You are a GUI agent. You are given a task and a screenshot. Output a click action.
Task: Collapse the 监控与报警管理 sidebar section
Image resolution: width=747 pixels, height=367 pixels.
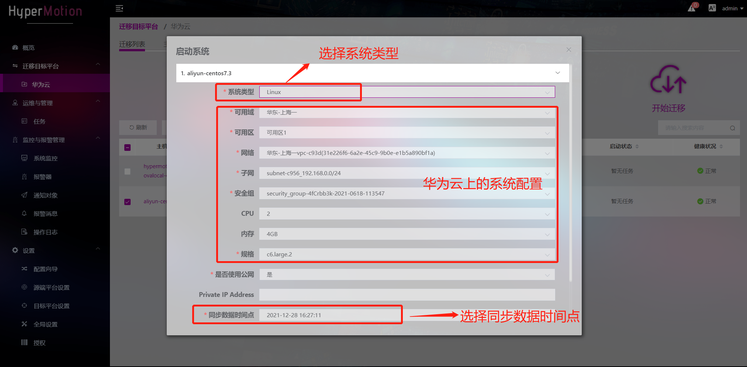point(98,139)
